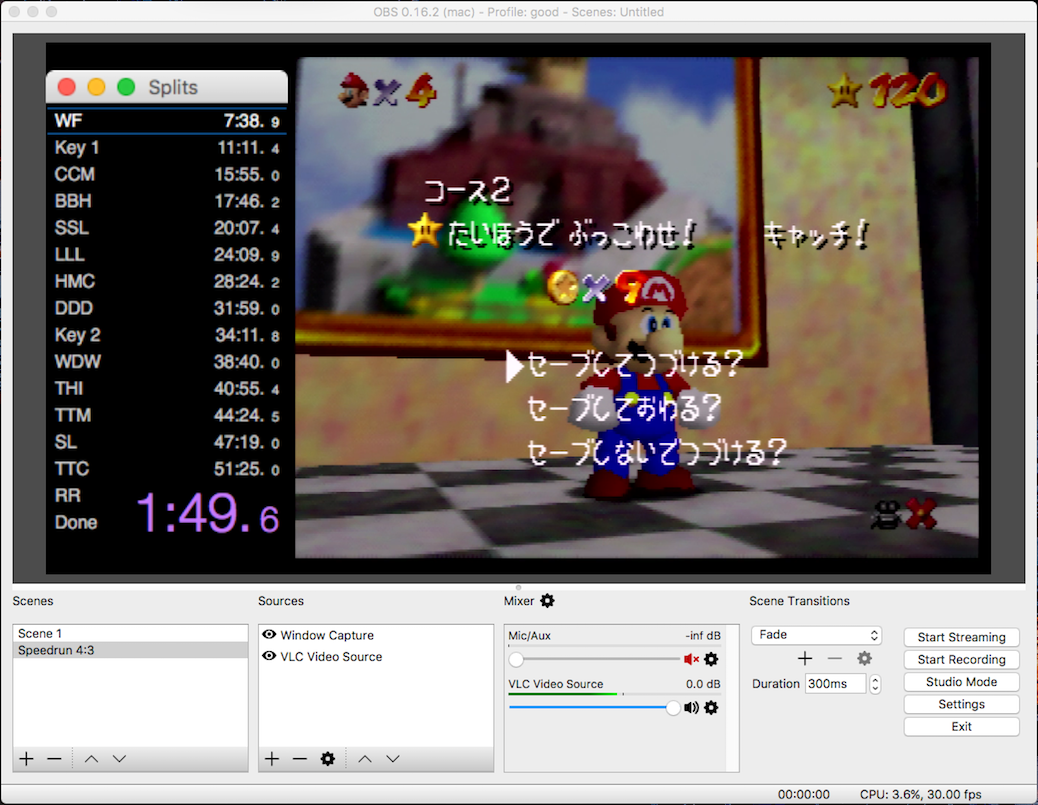Image resolution: width=1038 pixels, height=805 pixels.
Task: Open VLC Video Source audio settings gear
Action: (x=711, y=708)
